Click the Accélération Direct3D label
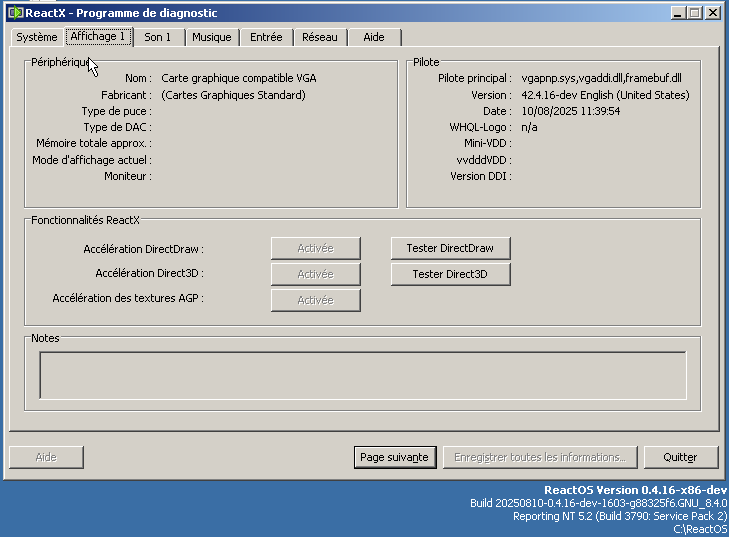 (150, 273)
